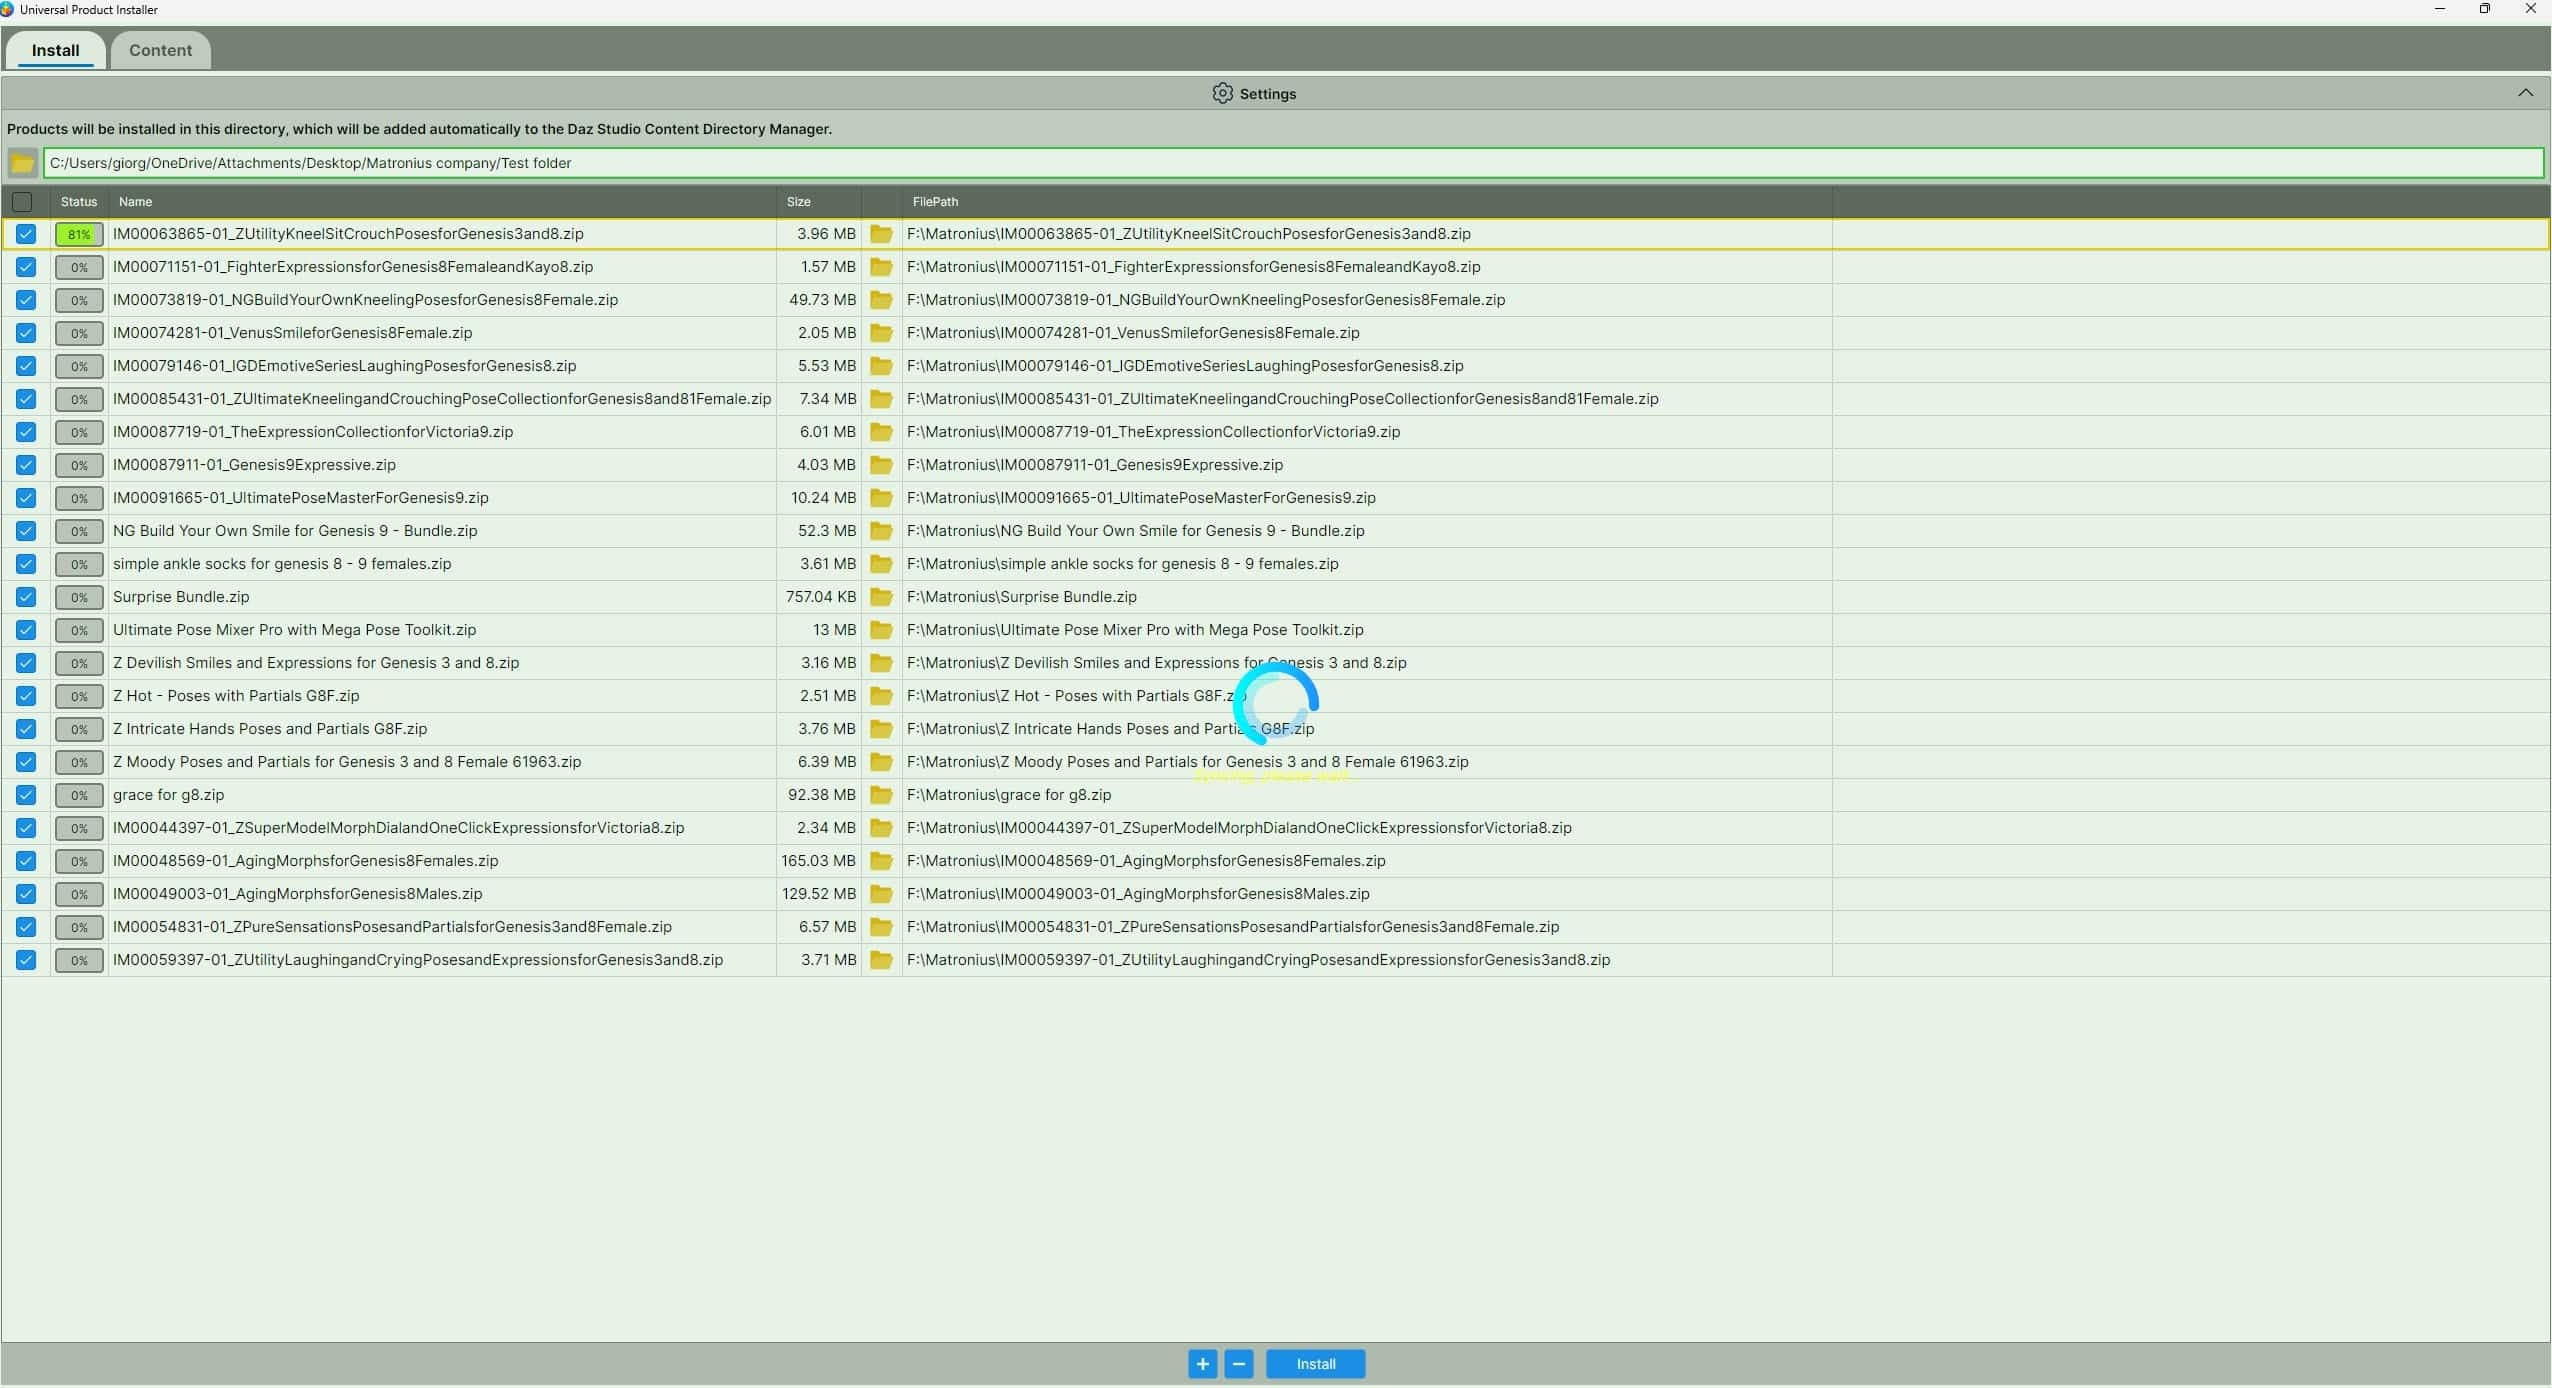Open folder icon for Ultimate Pose Mixer Pro
The height and width of the screenshot is (1388, 2552).
(x=880, y=630)
